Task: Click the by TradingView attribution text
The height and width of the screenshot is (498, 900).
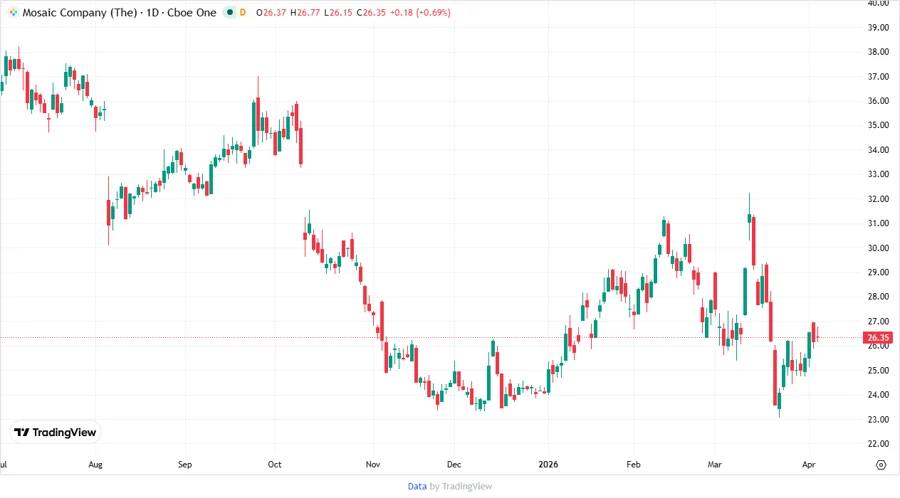Action: [461, 486]
